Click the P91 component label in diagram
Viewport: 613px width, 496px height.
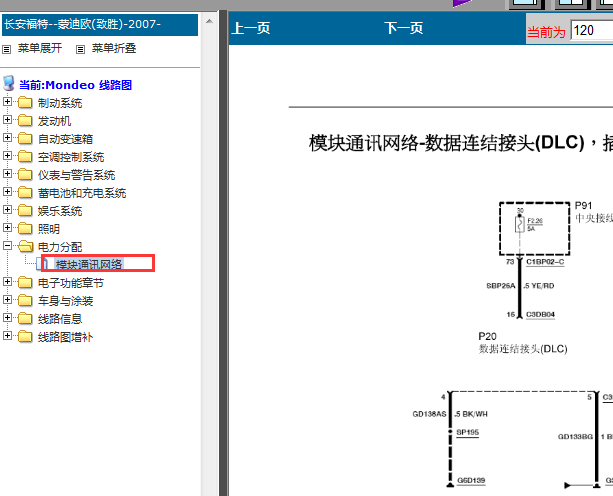click(583, 206)
